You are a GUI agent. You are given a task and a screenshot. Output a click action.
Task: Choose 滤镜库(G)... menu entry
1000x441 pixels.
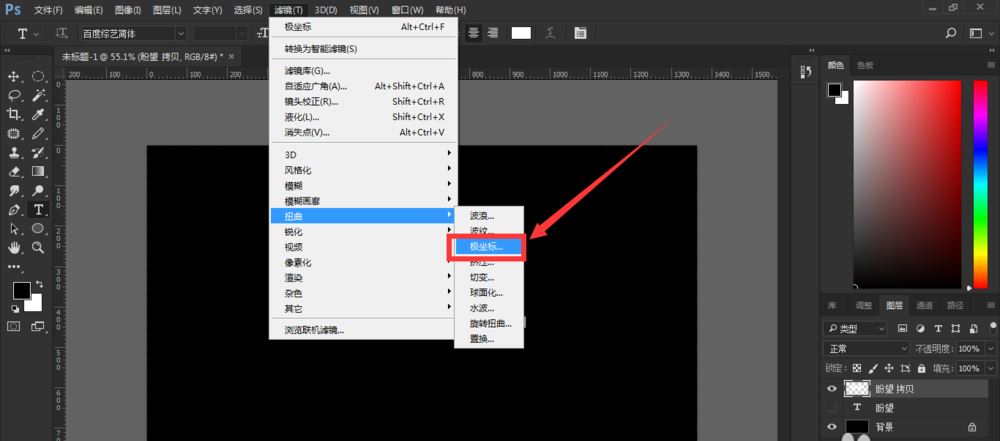[364, 70]
